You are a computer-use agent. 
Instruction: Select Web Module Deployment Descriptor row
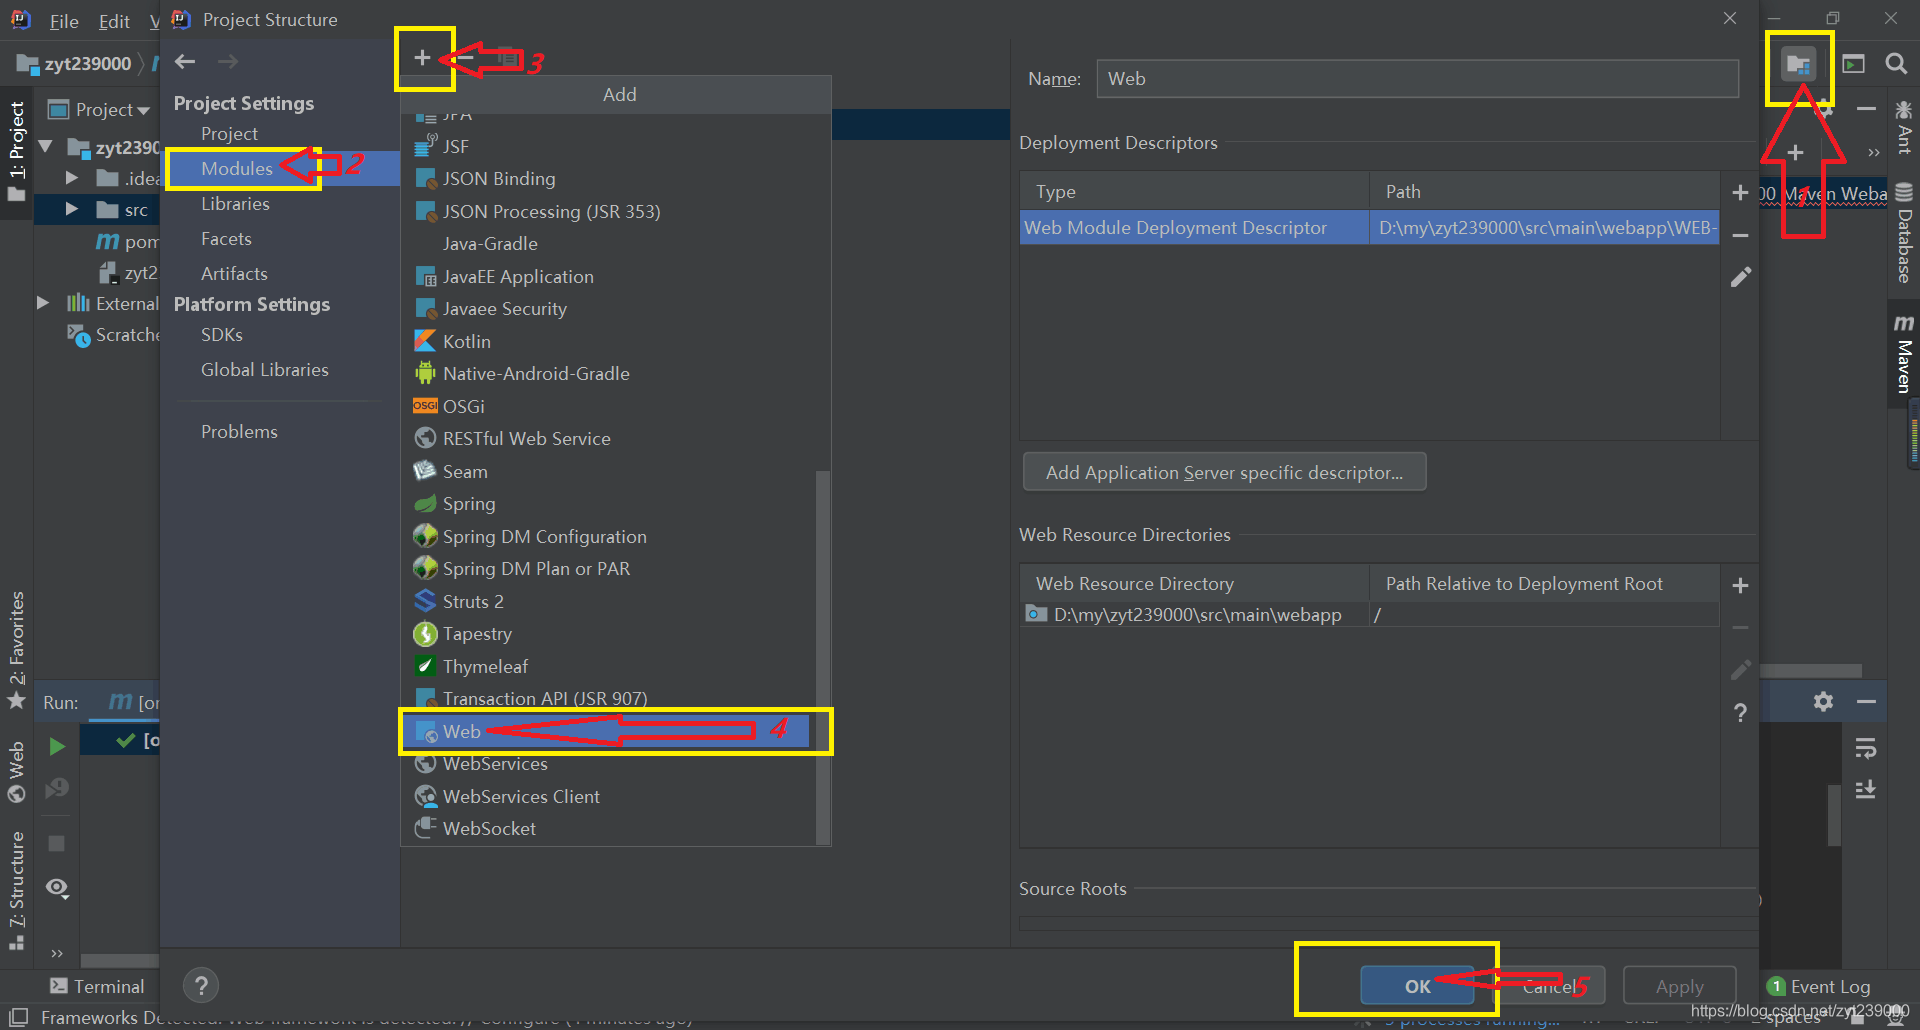tap(1369, 227)
